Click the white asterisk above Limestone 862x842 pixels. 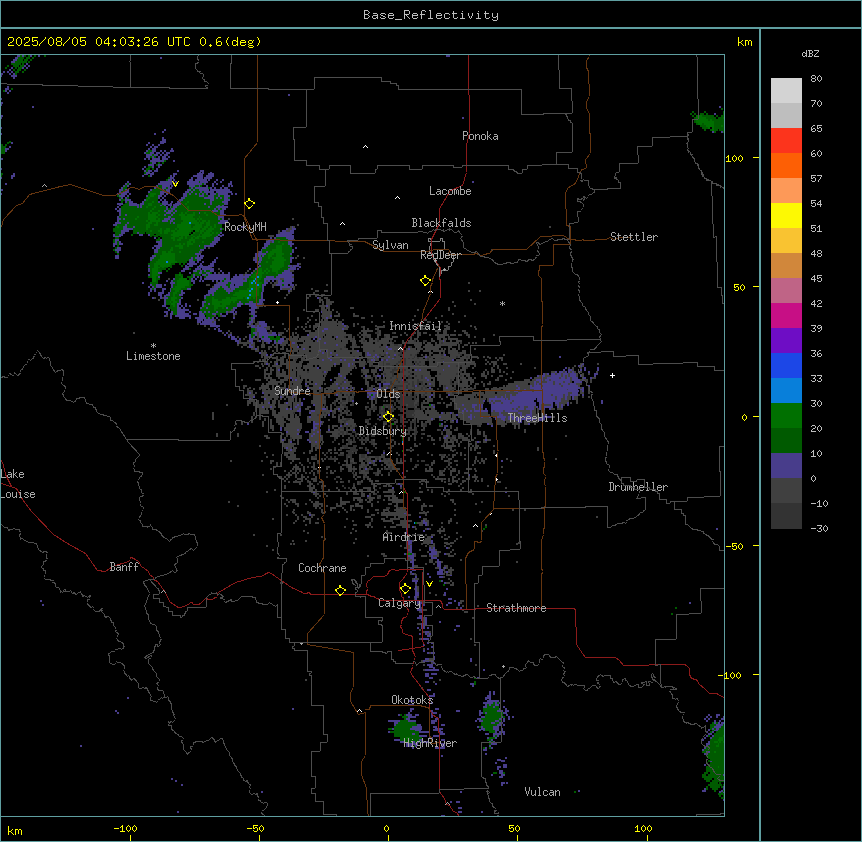point(153,346)
